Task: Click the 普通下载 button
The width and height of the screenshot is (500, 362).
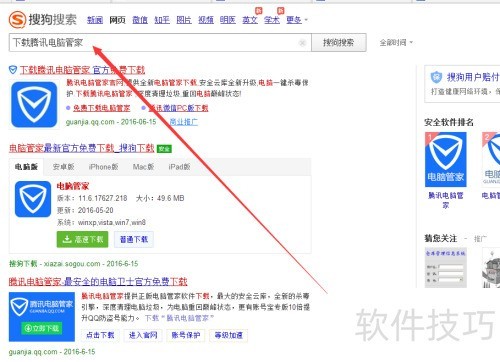Action: tap(134, 239)
